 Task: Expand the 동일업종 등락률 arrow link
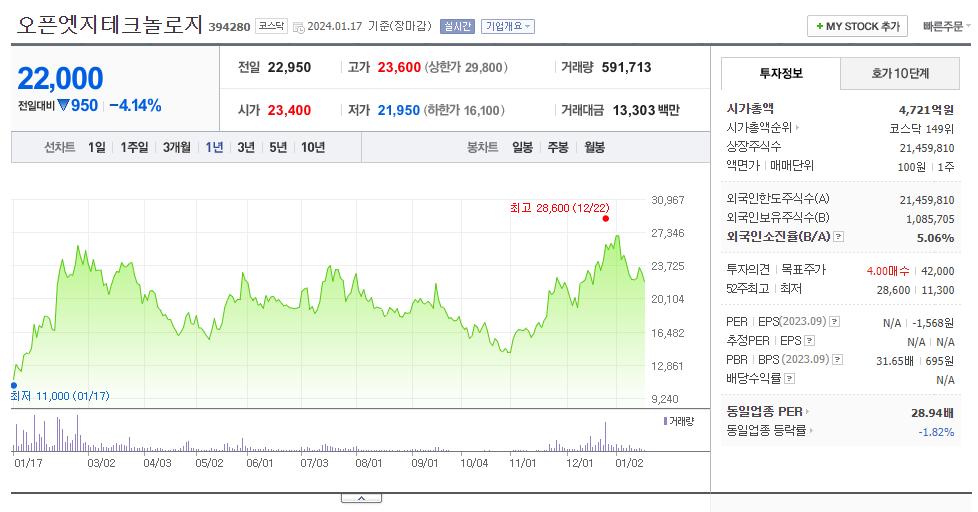tap(811, 430)
